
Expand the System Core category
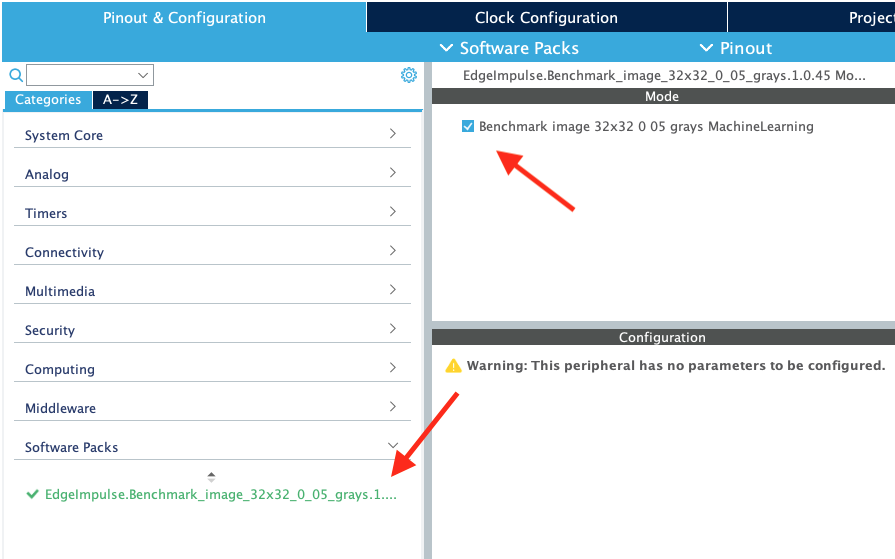pyautogui.click(x=212, y=135)
